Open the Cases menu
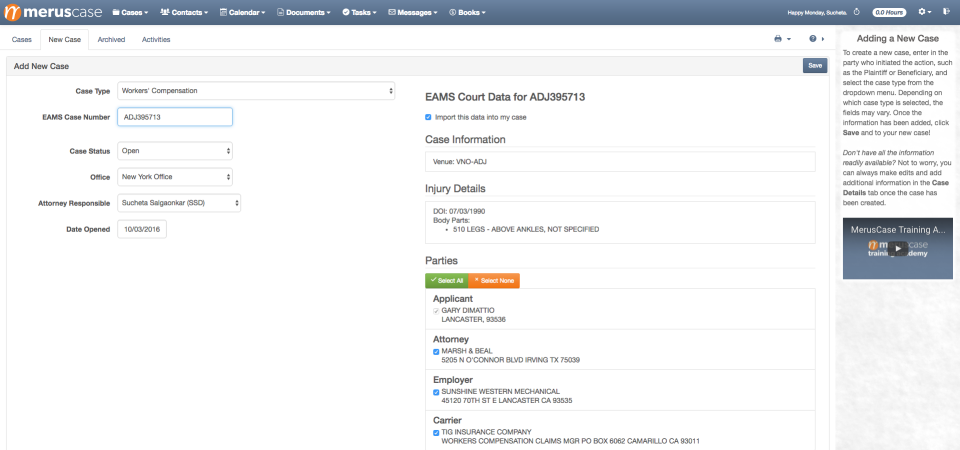 point(130,12)
